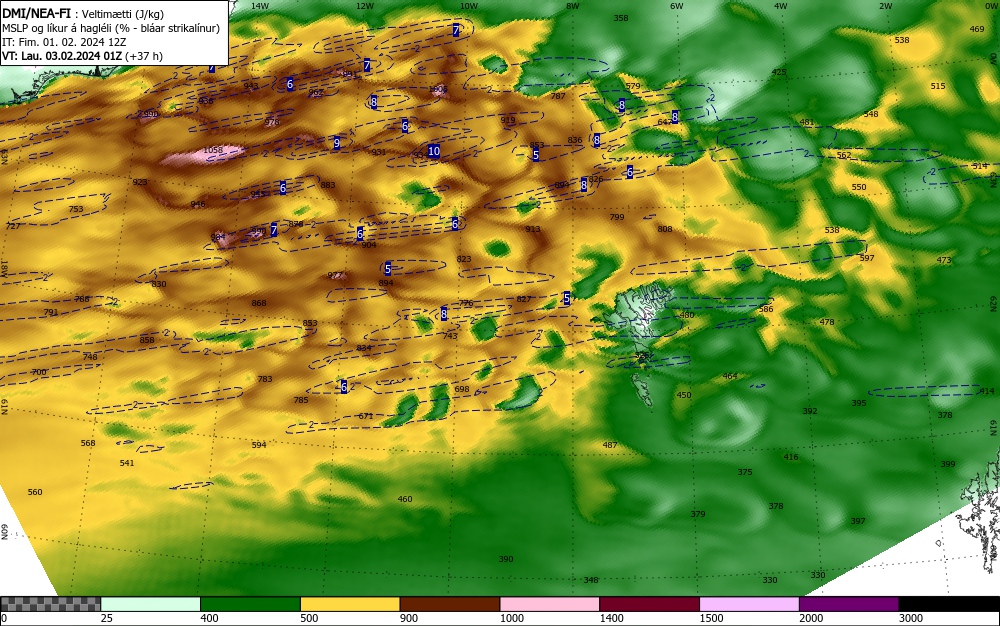Click the 4W longitude label

coord(781,6)
